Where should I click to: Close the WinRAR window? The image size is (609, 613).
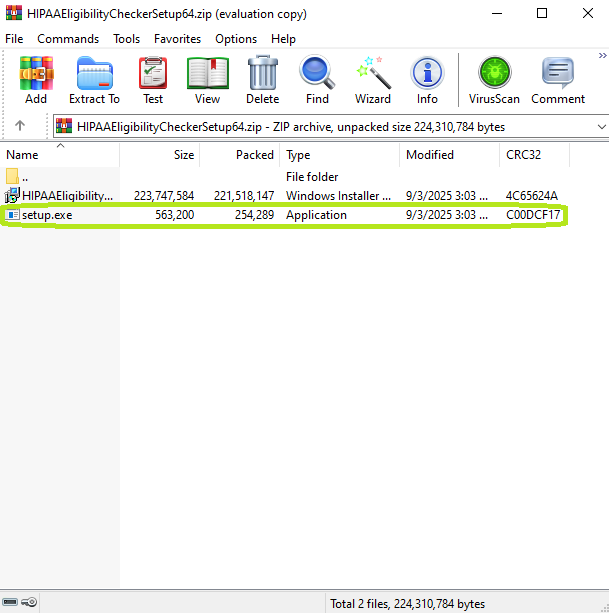(588, 13)
